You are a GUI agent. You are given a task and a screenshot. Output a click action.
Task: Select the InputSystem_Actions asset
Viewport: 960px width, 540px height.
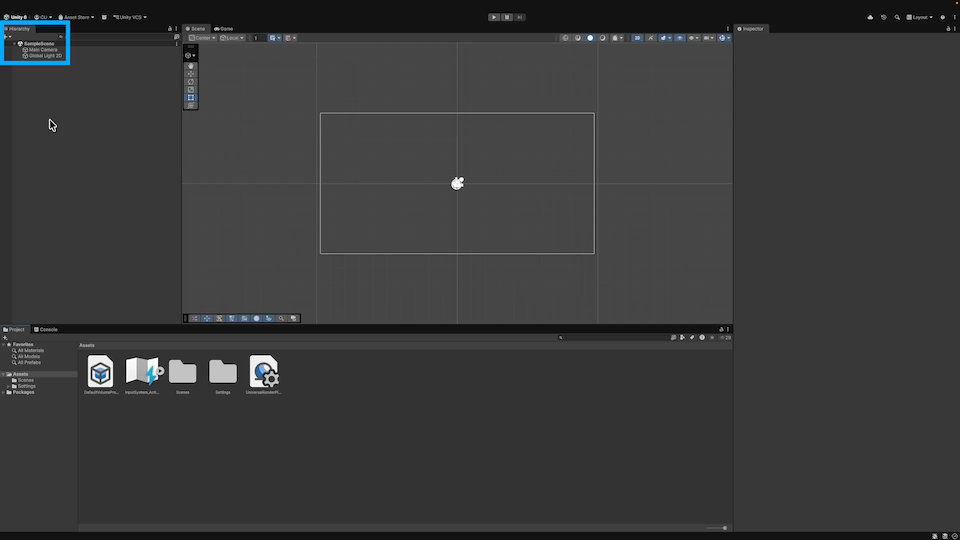pos(143,375)
